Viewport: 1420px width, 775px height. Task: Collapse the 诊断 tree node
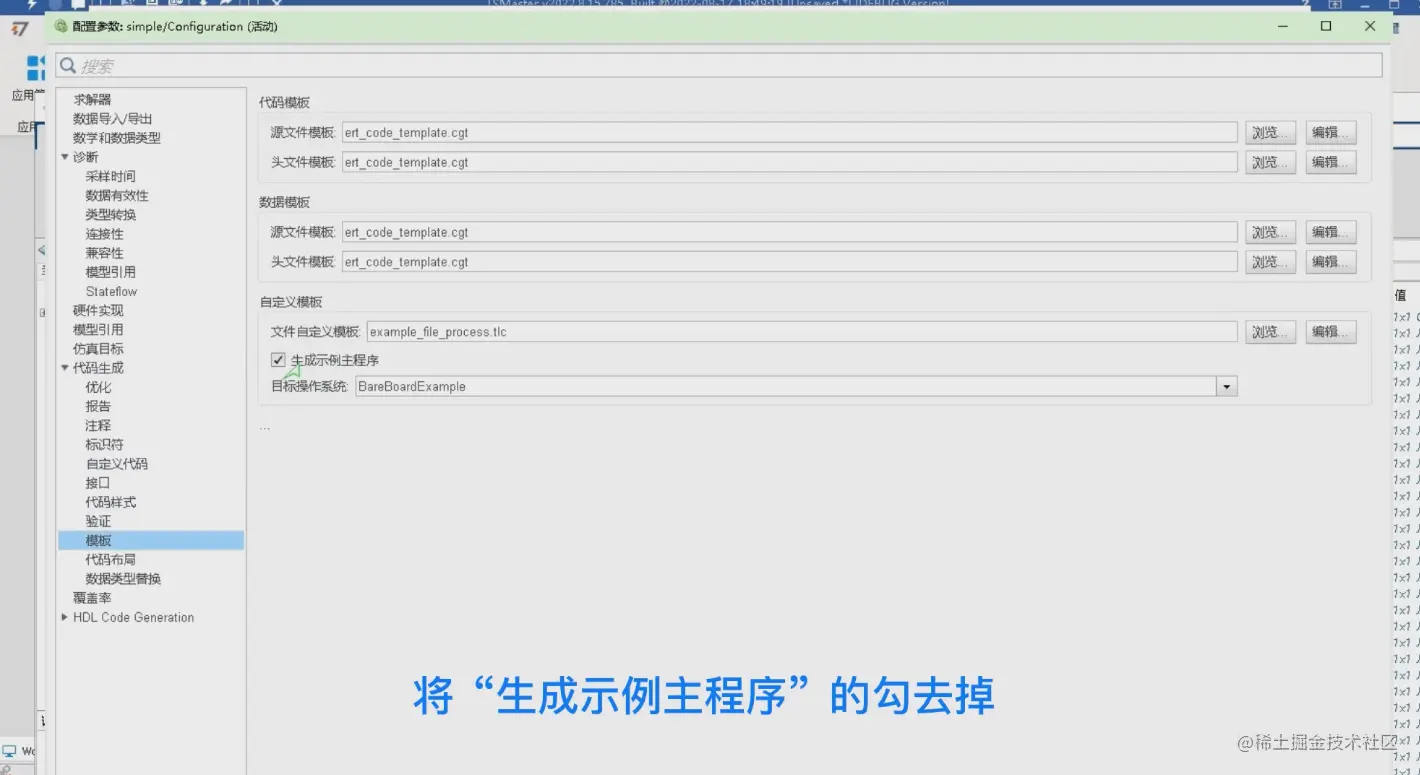tap(65, 157)
